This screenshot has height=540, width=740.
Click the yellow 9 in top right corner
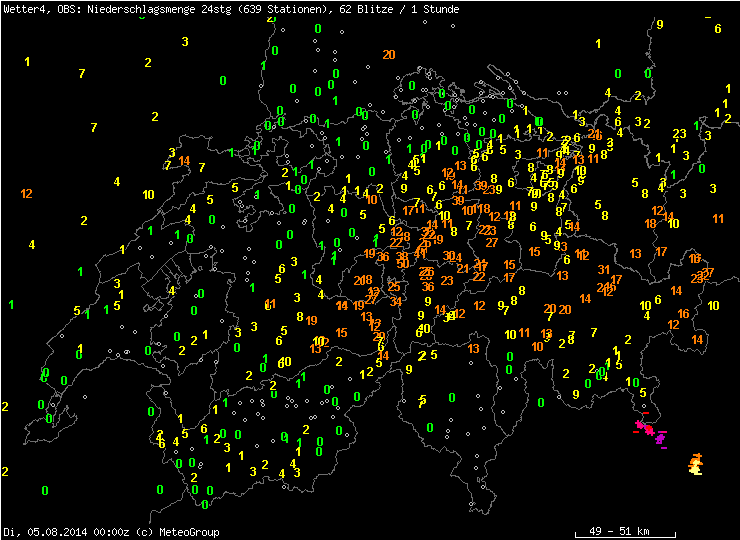pyautogui.click(x=660, y=25)
